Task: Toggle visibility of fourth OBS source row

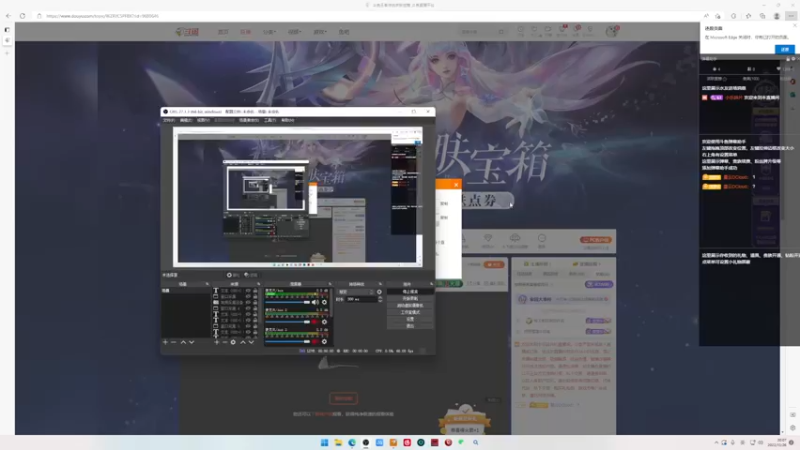Action: point(248,309)
